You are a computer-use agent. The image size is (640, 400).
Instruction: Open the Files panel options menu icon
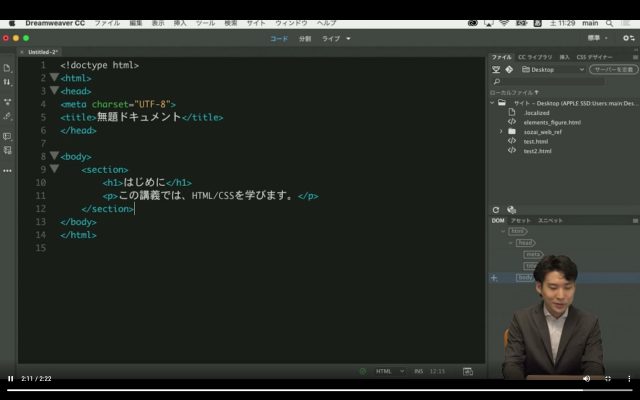[x=635, y=57]
